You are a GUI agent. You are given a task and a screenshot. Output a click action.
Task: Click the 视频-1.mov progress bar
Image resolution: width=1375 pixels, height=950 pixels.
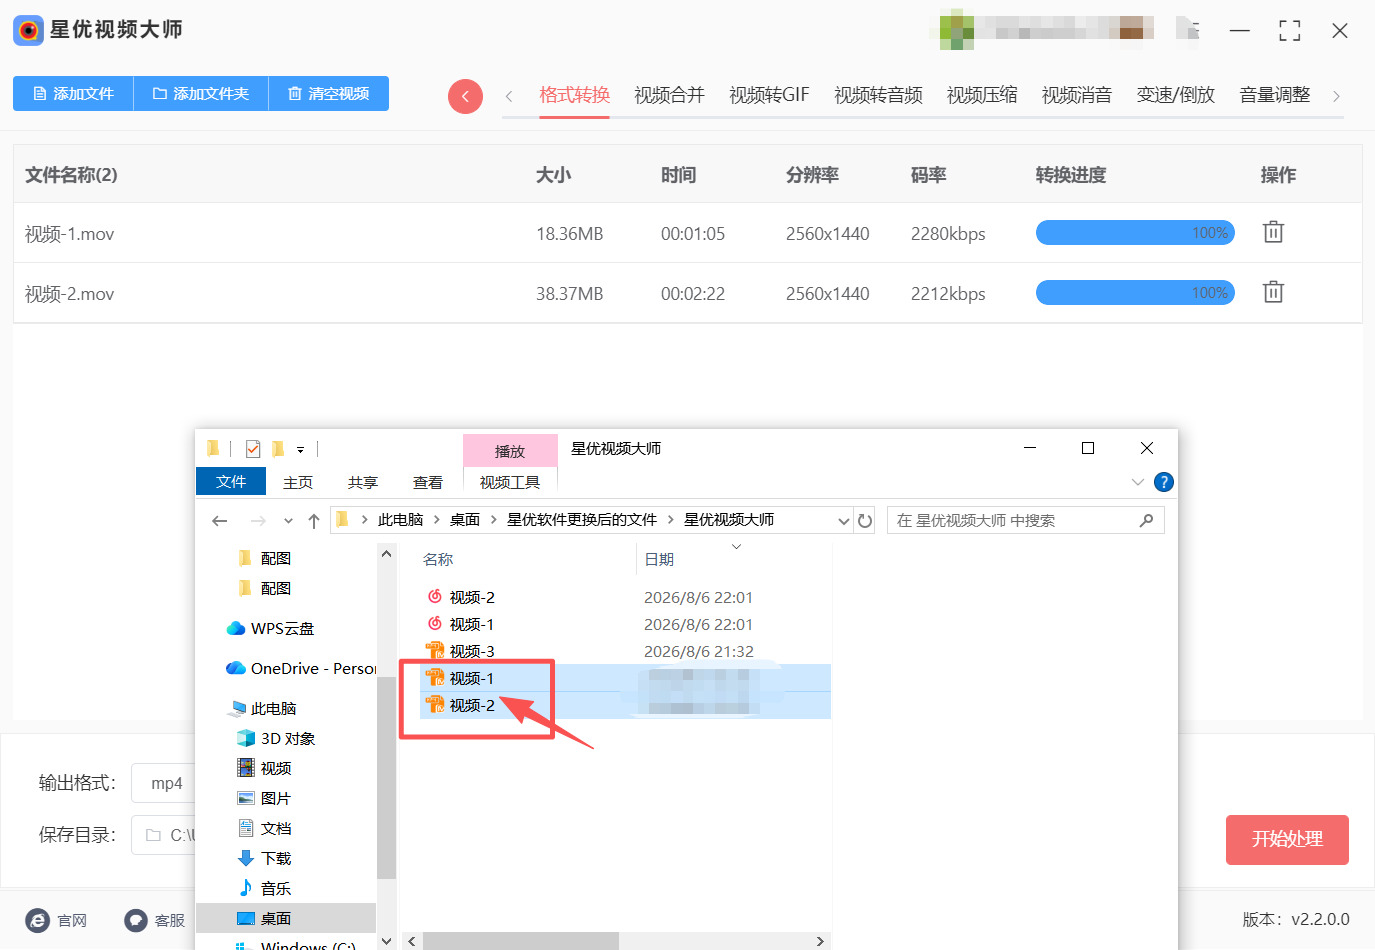(x=1135, y=233)
